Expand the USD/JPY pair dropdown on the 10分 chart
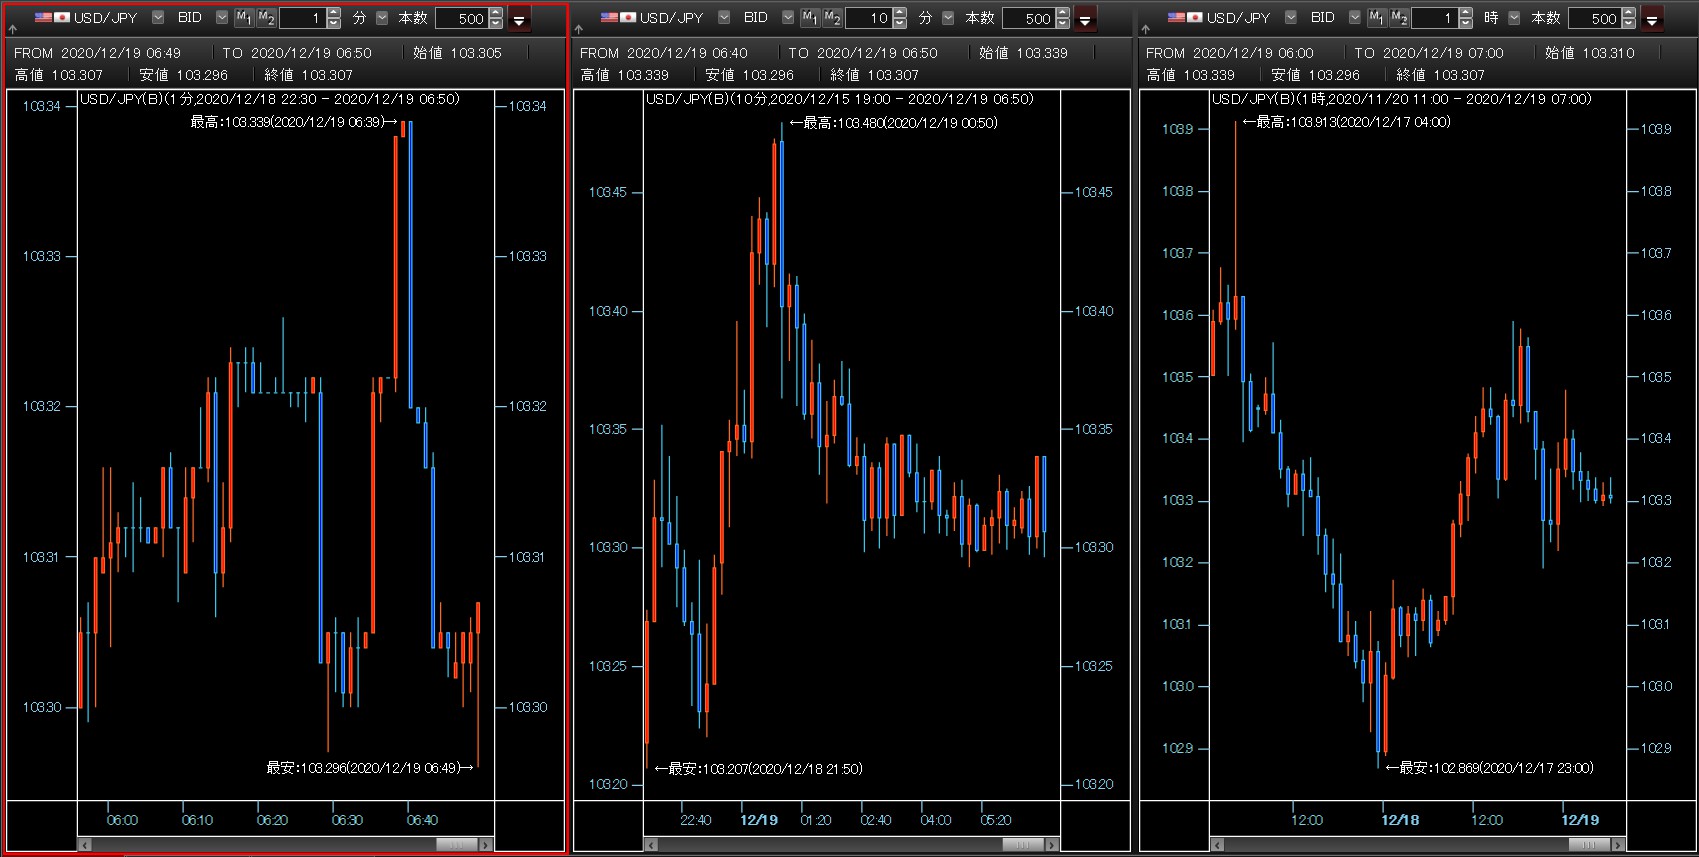 (x=724, y=17)
